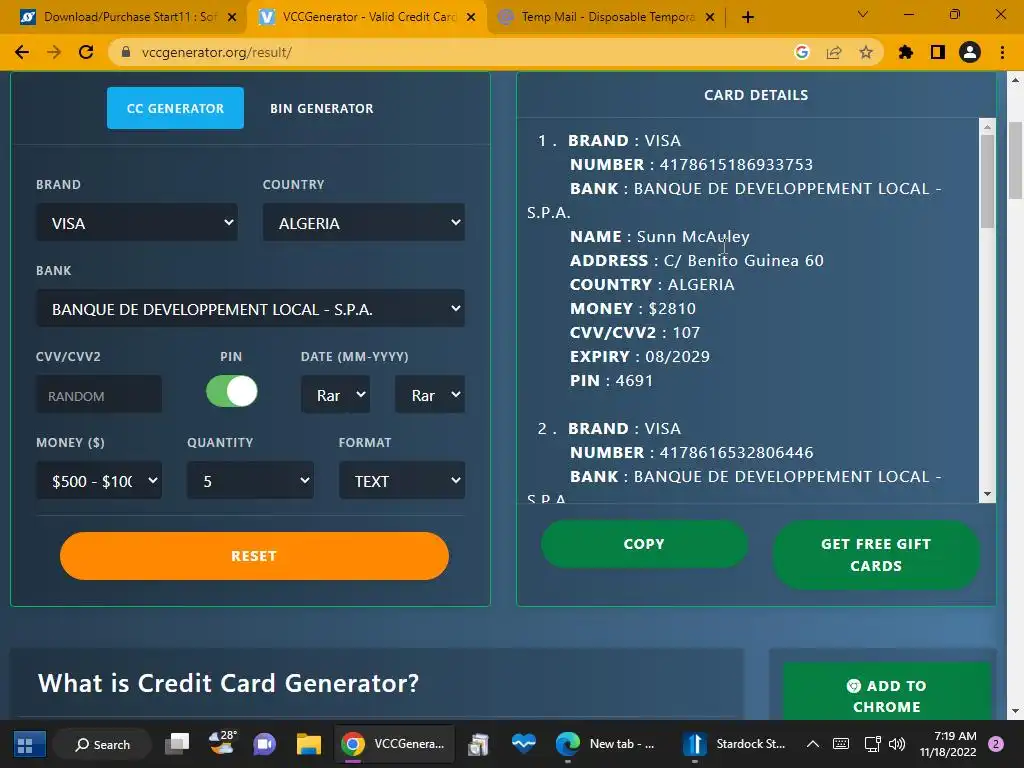Open the Extensions puzzle icon
The image size is (1024, 768).
click(906, 52)
